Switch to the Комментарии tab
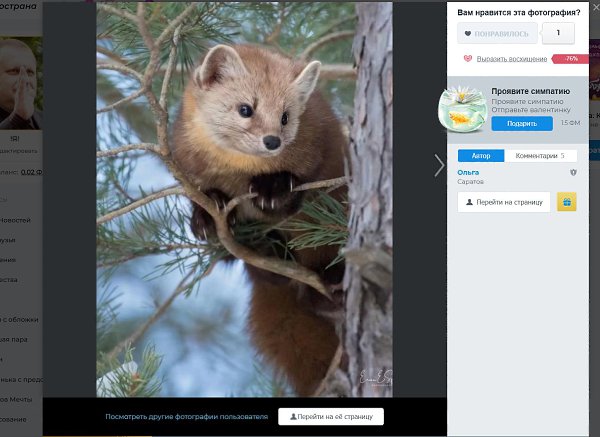Viewport: 600px width, 437px height. 540,156
